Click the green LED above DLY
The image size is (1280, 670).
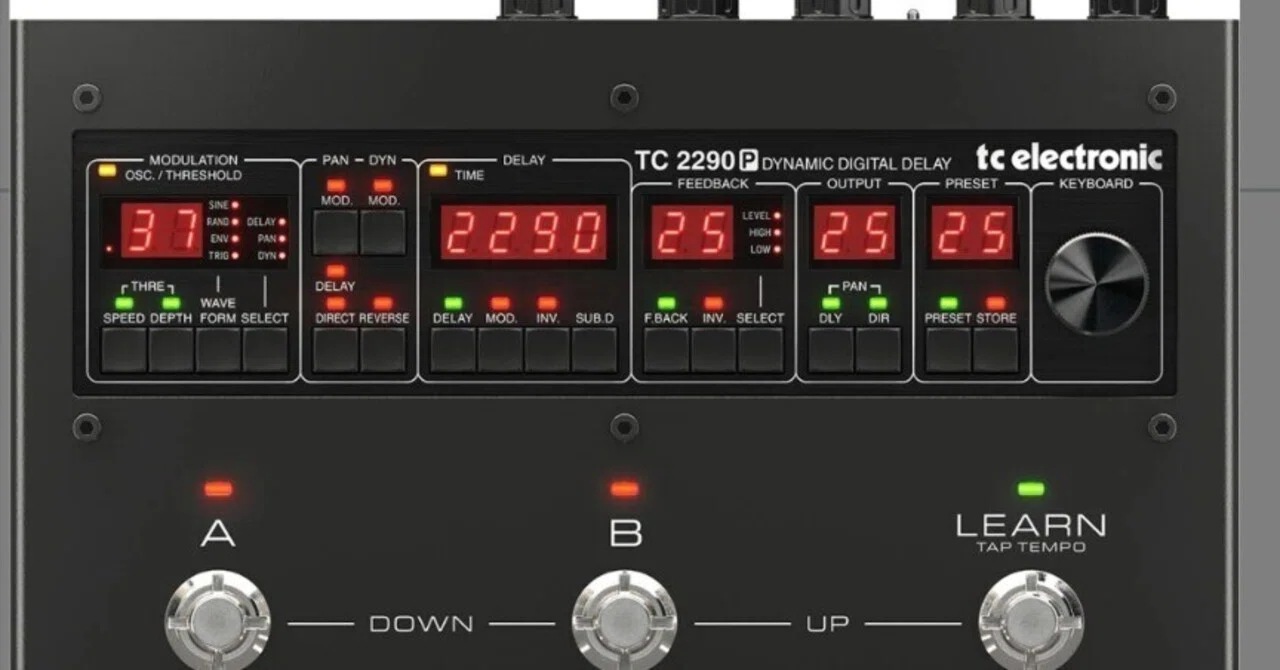click(831, 303)
